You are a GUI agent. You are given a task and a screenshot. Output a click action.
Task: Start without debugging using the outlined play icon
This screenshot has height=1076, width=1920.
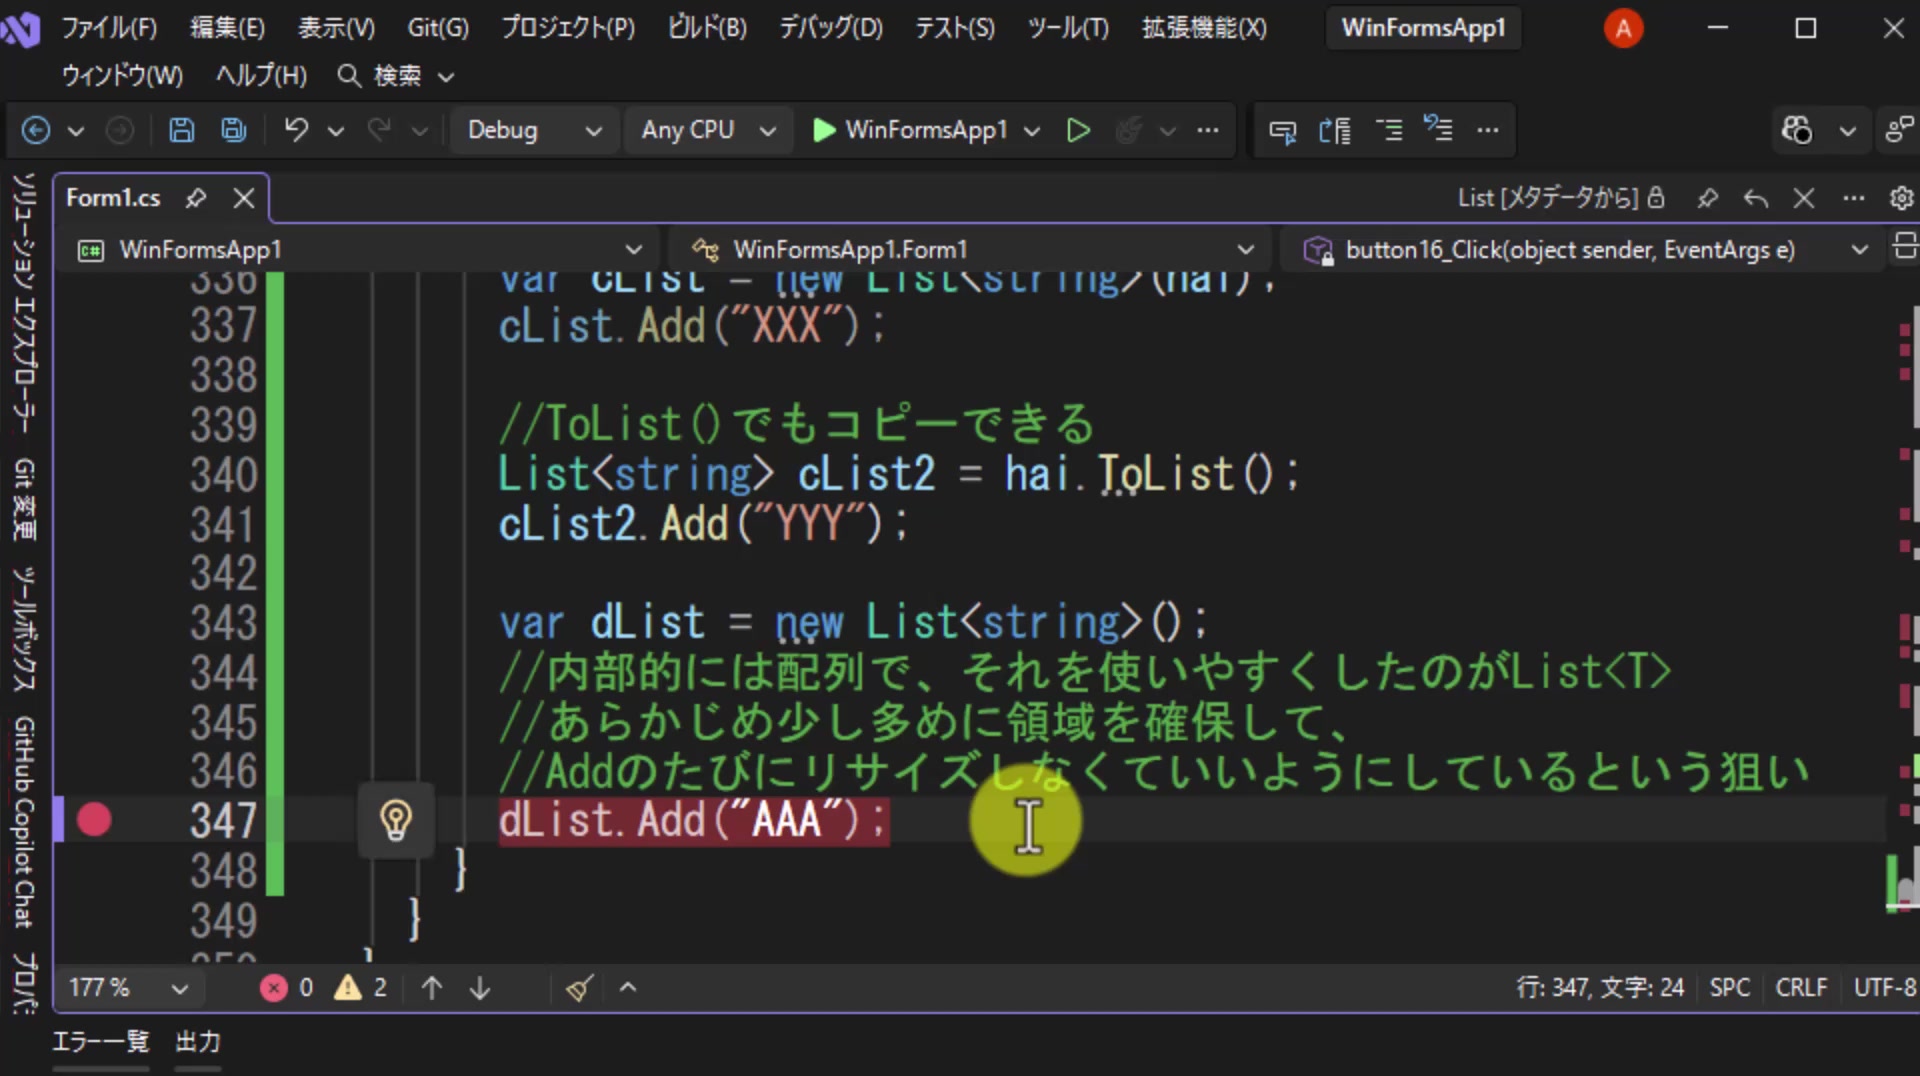coord(1078,130)
